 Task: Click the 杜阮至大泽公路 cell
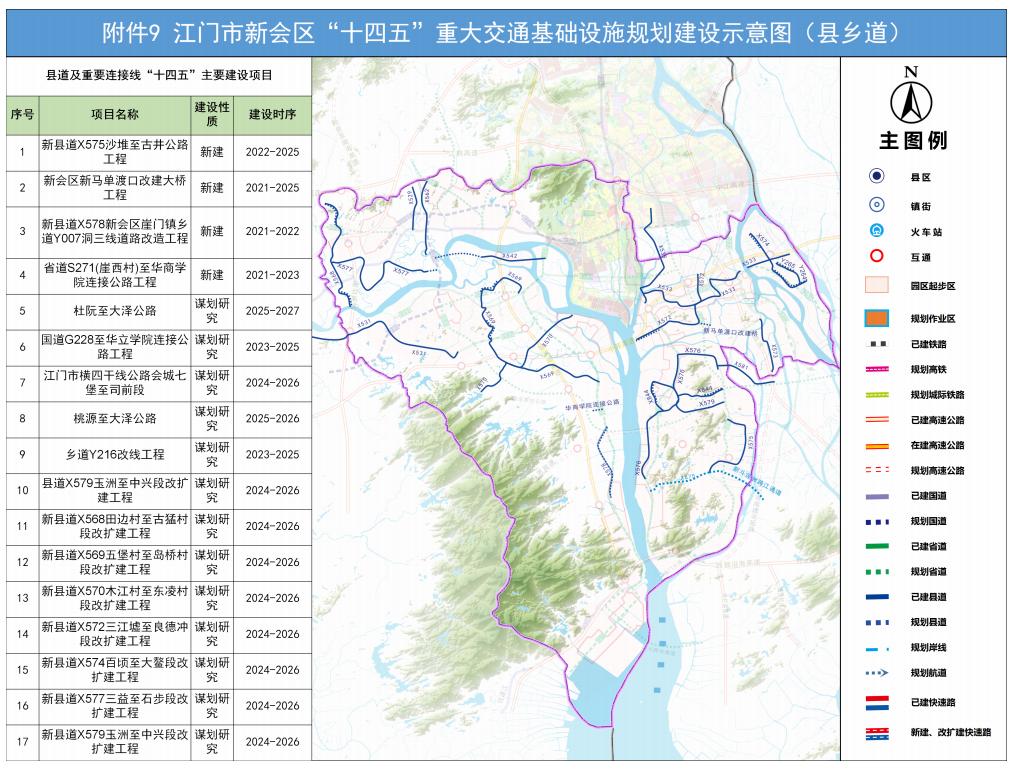(x=115, y=311)
